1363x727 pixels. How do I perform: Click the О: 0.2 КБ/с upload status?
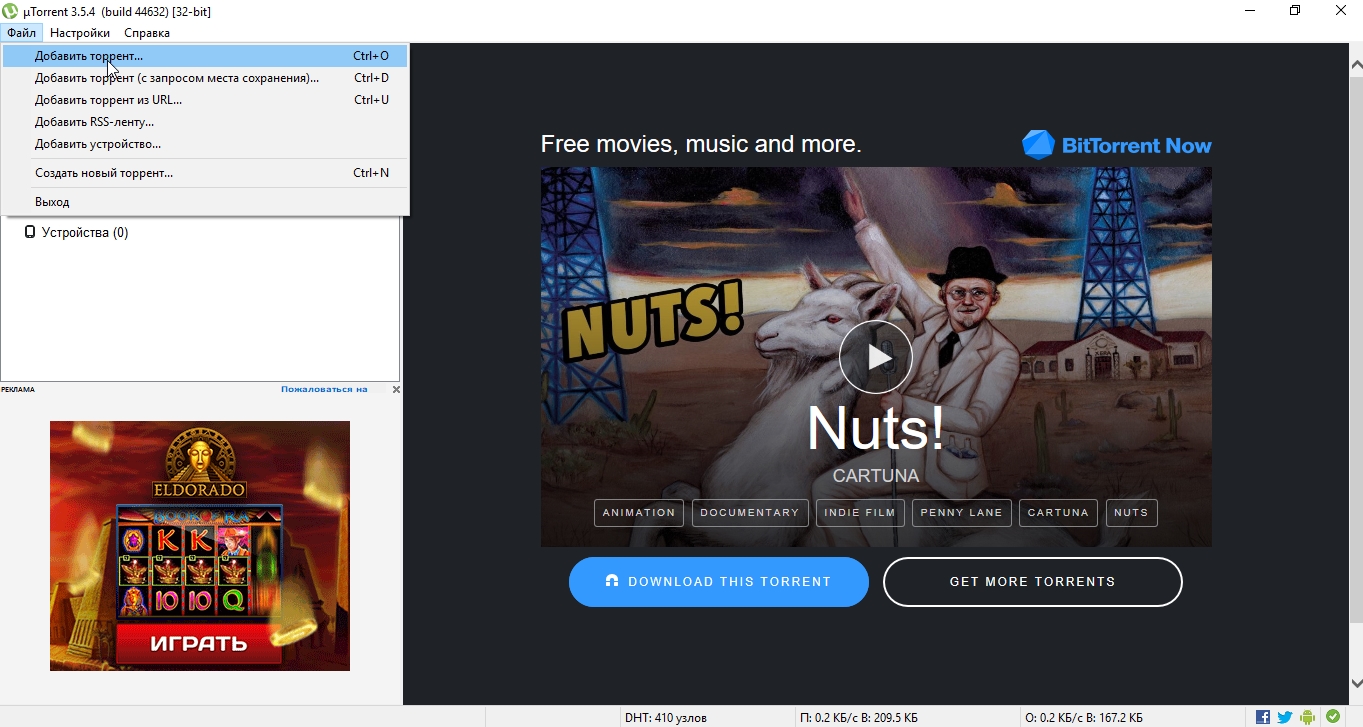(1083, 718)
